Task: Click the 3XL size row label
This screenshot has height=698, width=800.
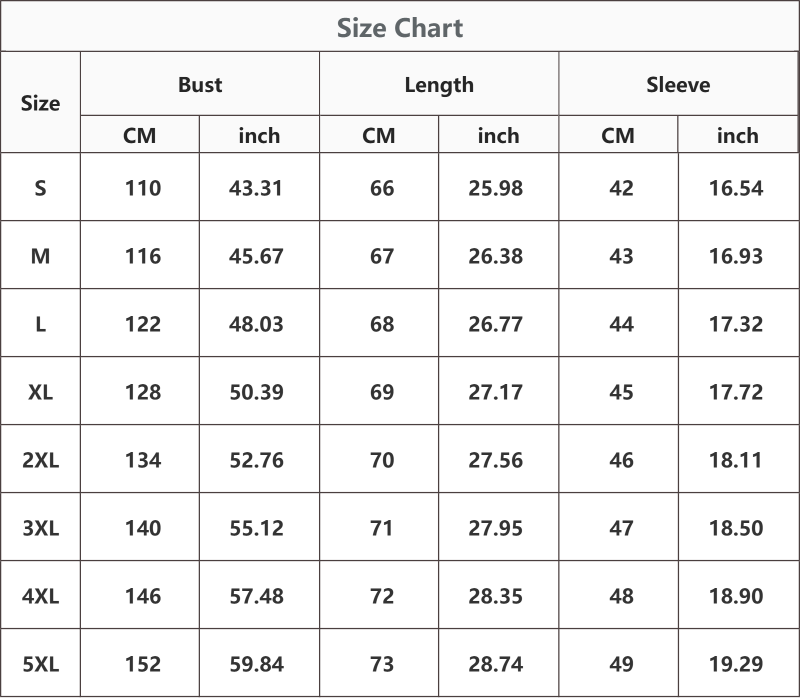Action: coord(40,528)
